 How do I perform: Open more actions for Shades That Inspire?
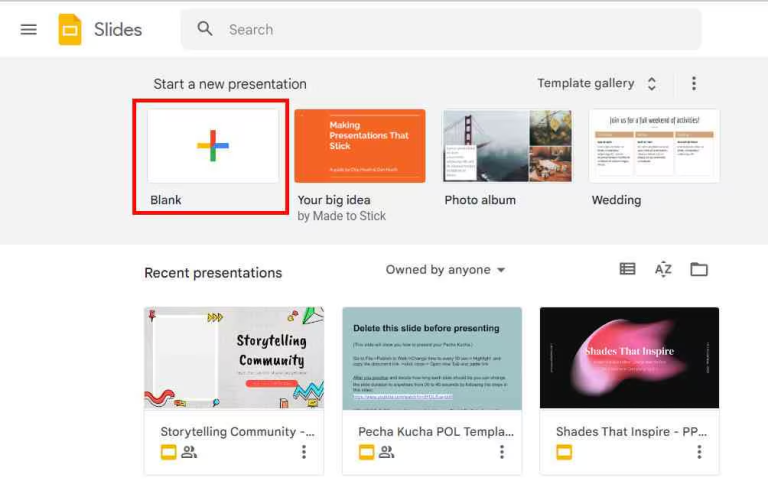pyautogui.click(x=699, y=452)
